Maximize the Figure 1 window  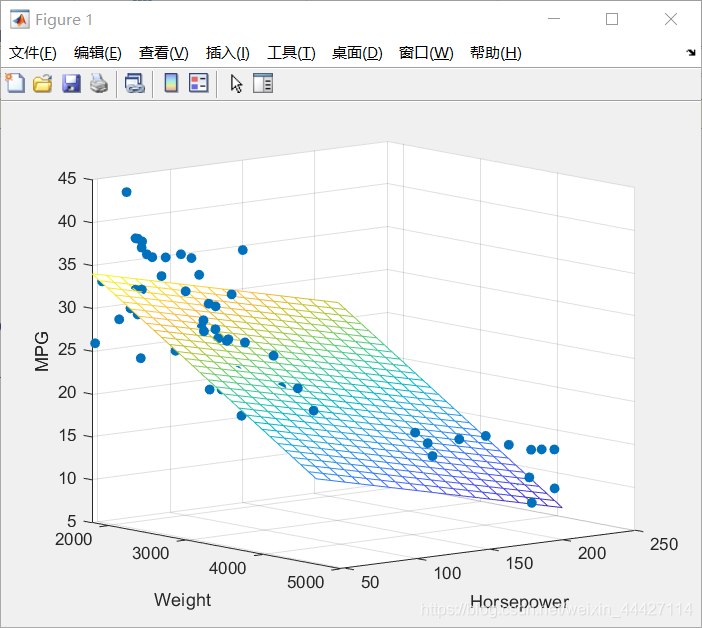click(612, 19)
